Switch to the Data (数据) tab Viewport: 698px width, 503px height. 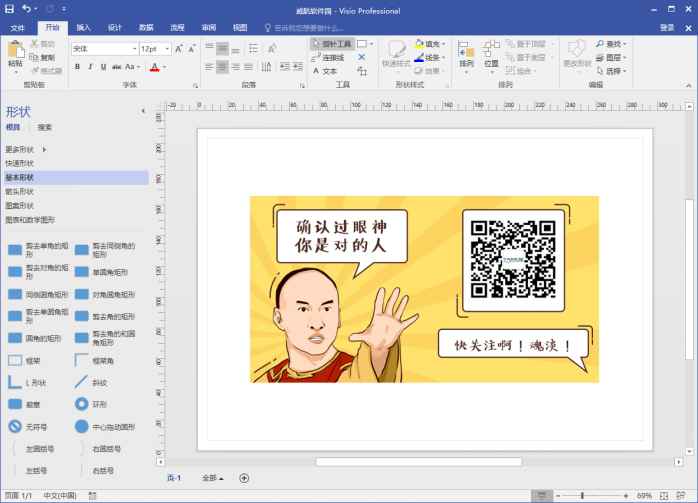146,28
